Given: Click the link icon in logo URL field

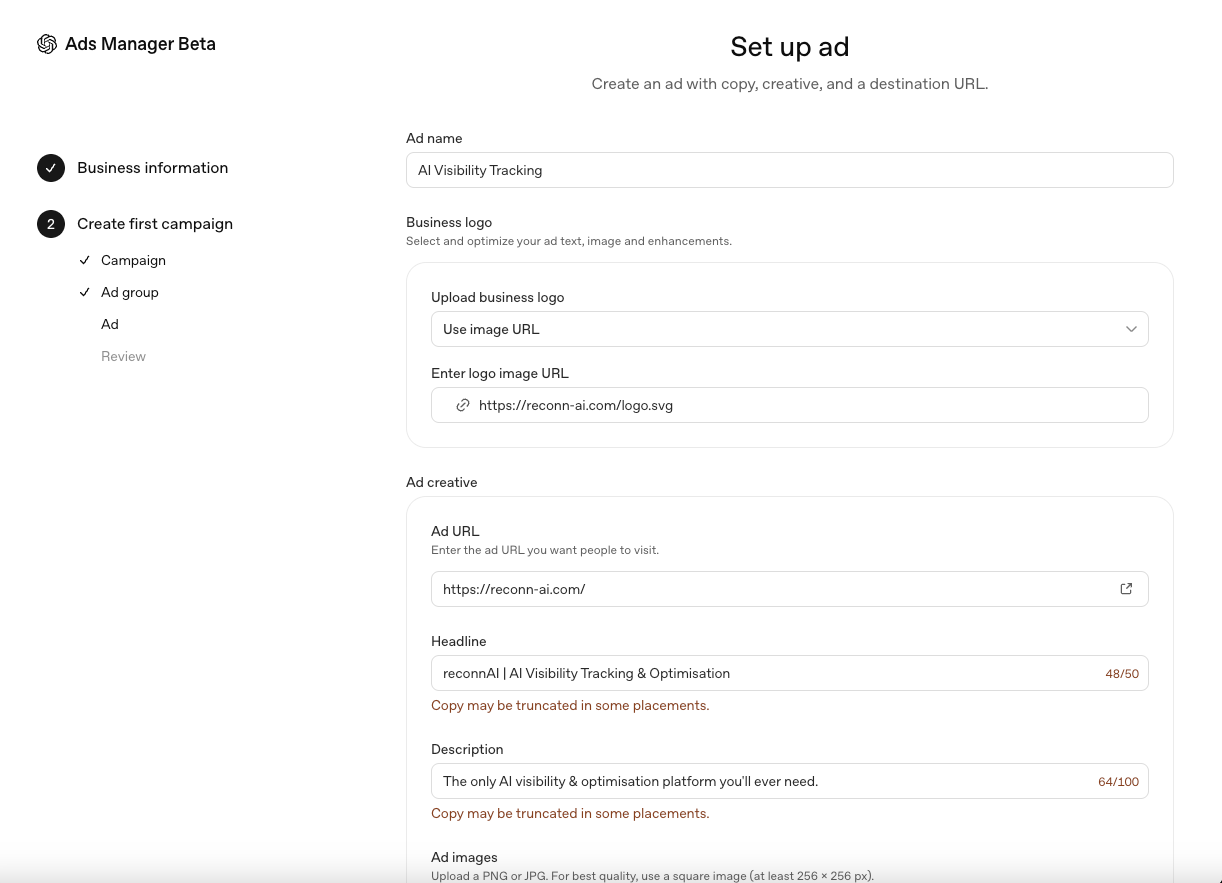Looking at the screenshot, I should 463,405.
